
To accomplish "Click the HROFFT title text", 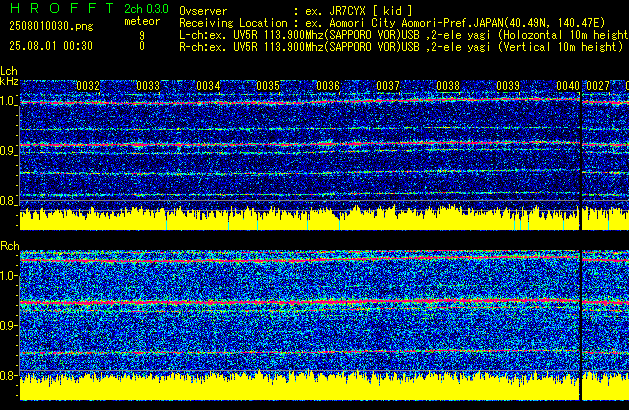I will click(x=62, y=8).
